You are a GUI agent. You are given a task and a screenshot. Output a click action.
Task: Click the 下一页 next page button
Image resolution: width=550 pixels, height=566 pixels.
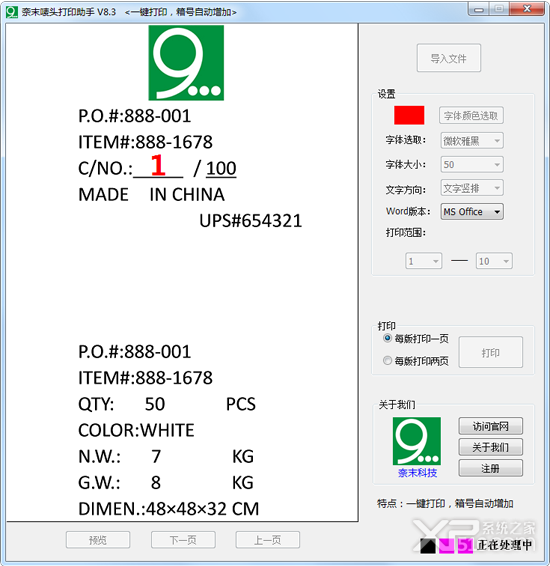coord(183,540)
